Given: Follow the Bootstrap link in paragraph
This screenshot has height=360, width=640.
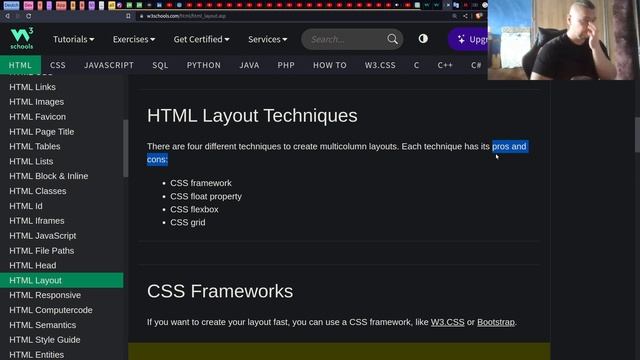Looking at the screenshot, I should pos(496,322).
